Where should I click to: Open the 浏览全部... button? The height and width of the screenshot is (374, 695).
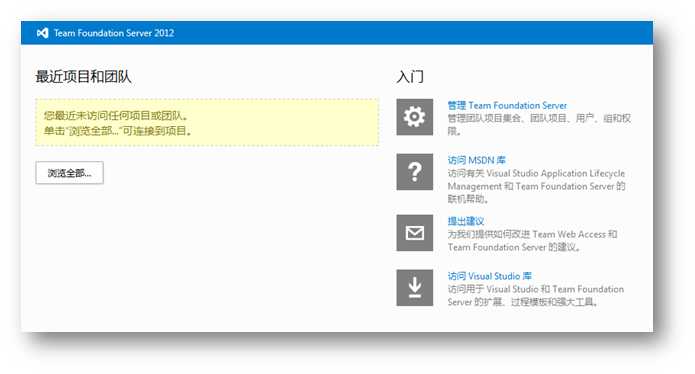[70, 173]
